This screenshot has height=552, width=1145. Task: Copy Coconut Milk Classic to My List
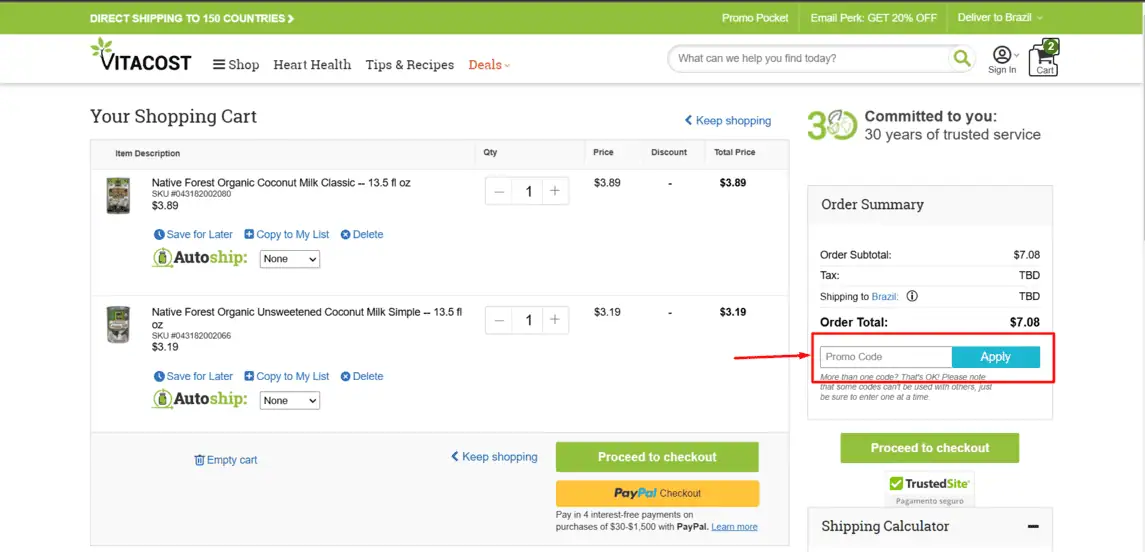tap(287, 234)
